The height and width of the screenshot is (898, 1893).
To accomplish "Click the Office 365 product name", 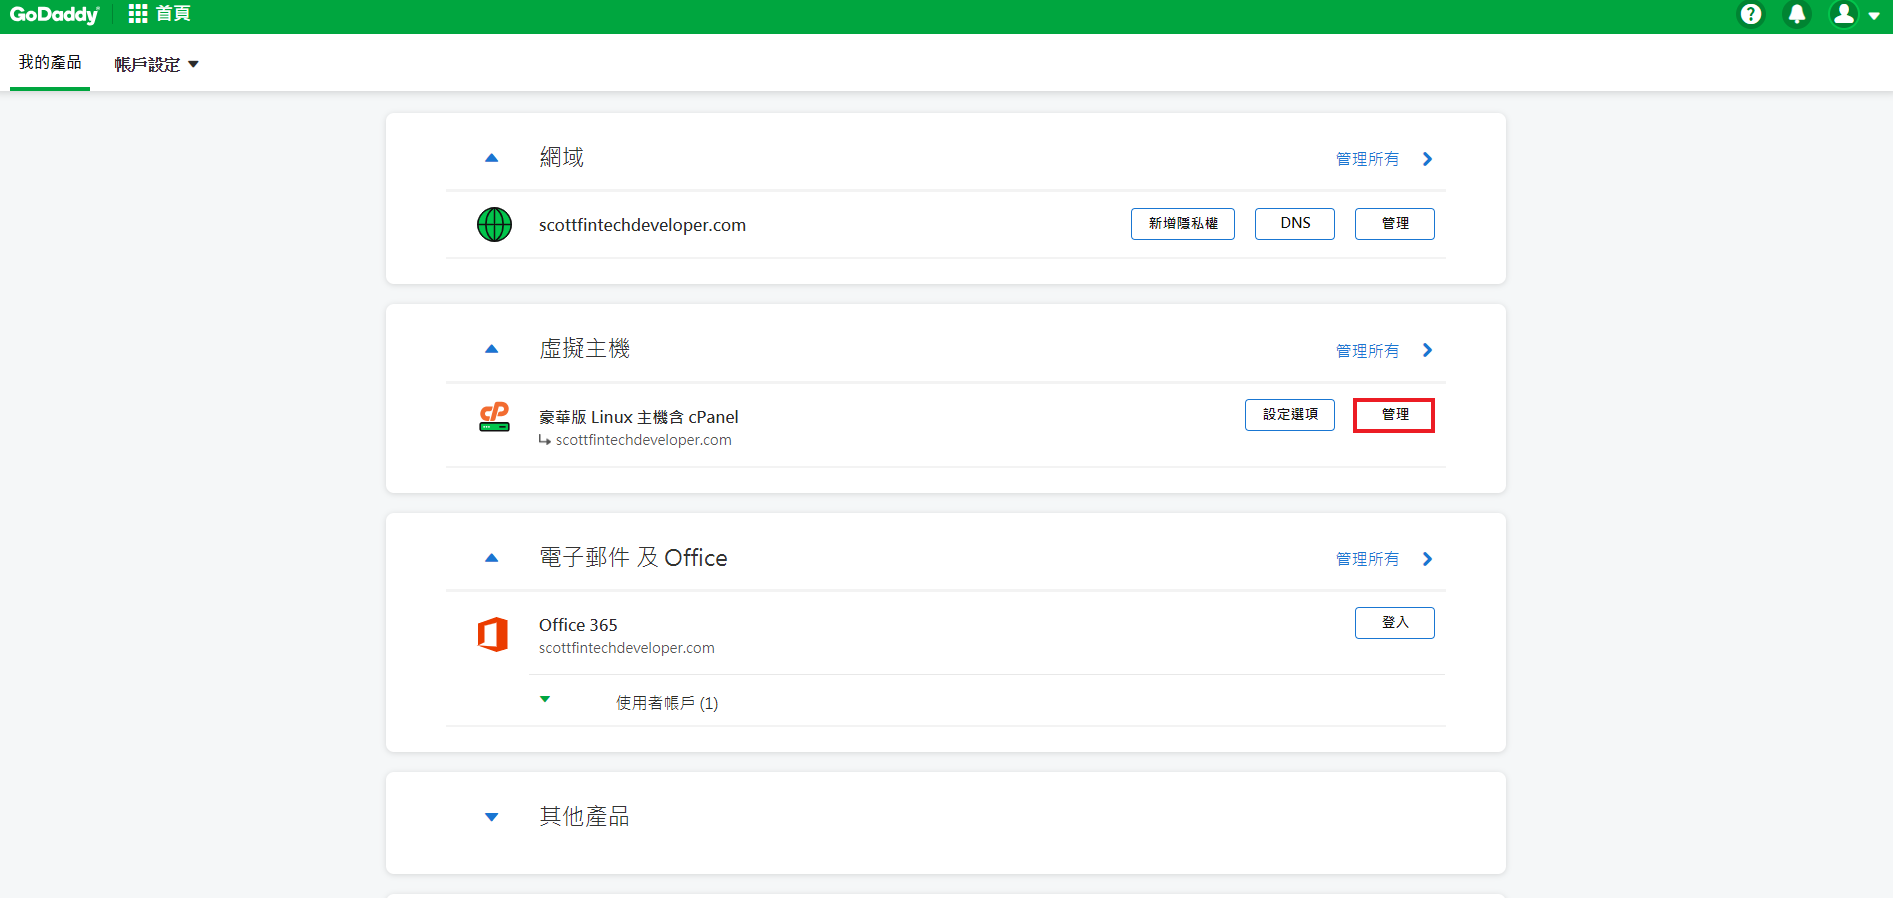I will coord(578,625).
